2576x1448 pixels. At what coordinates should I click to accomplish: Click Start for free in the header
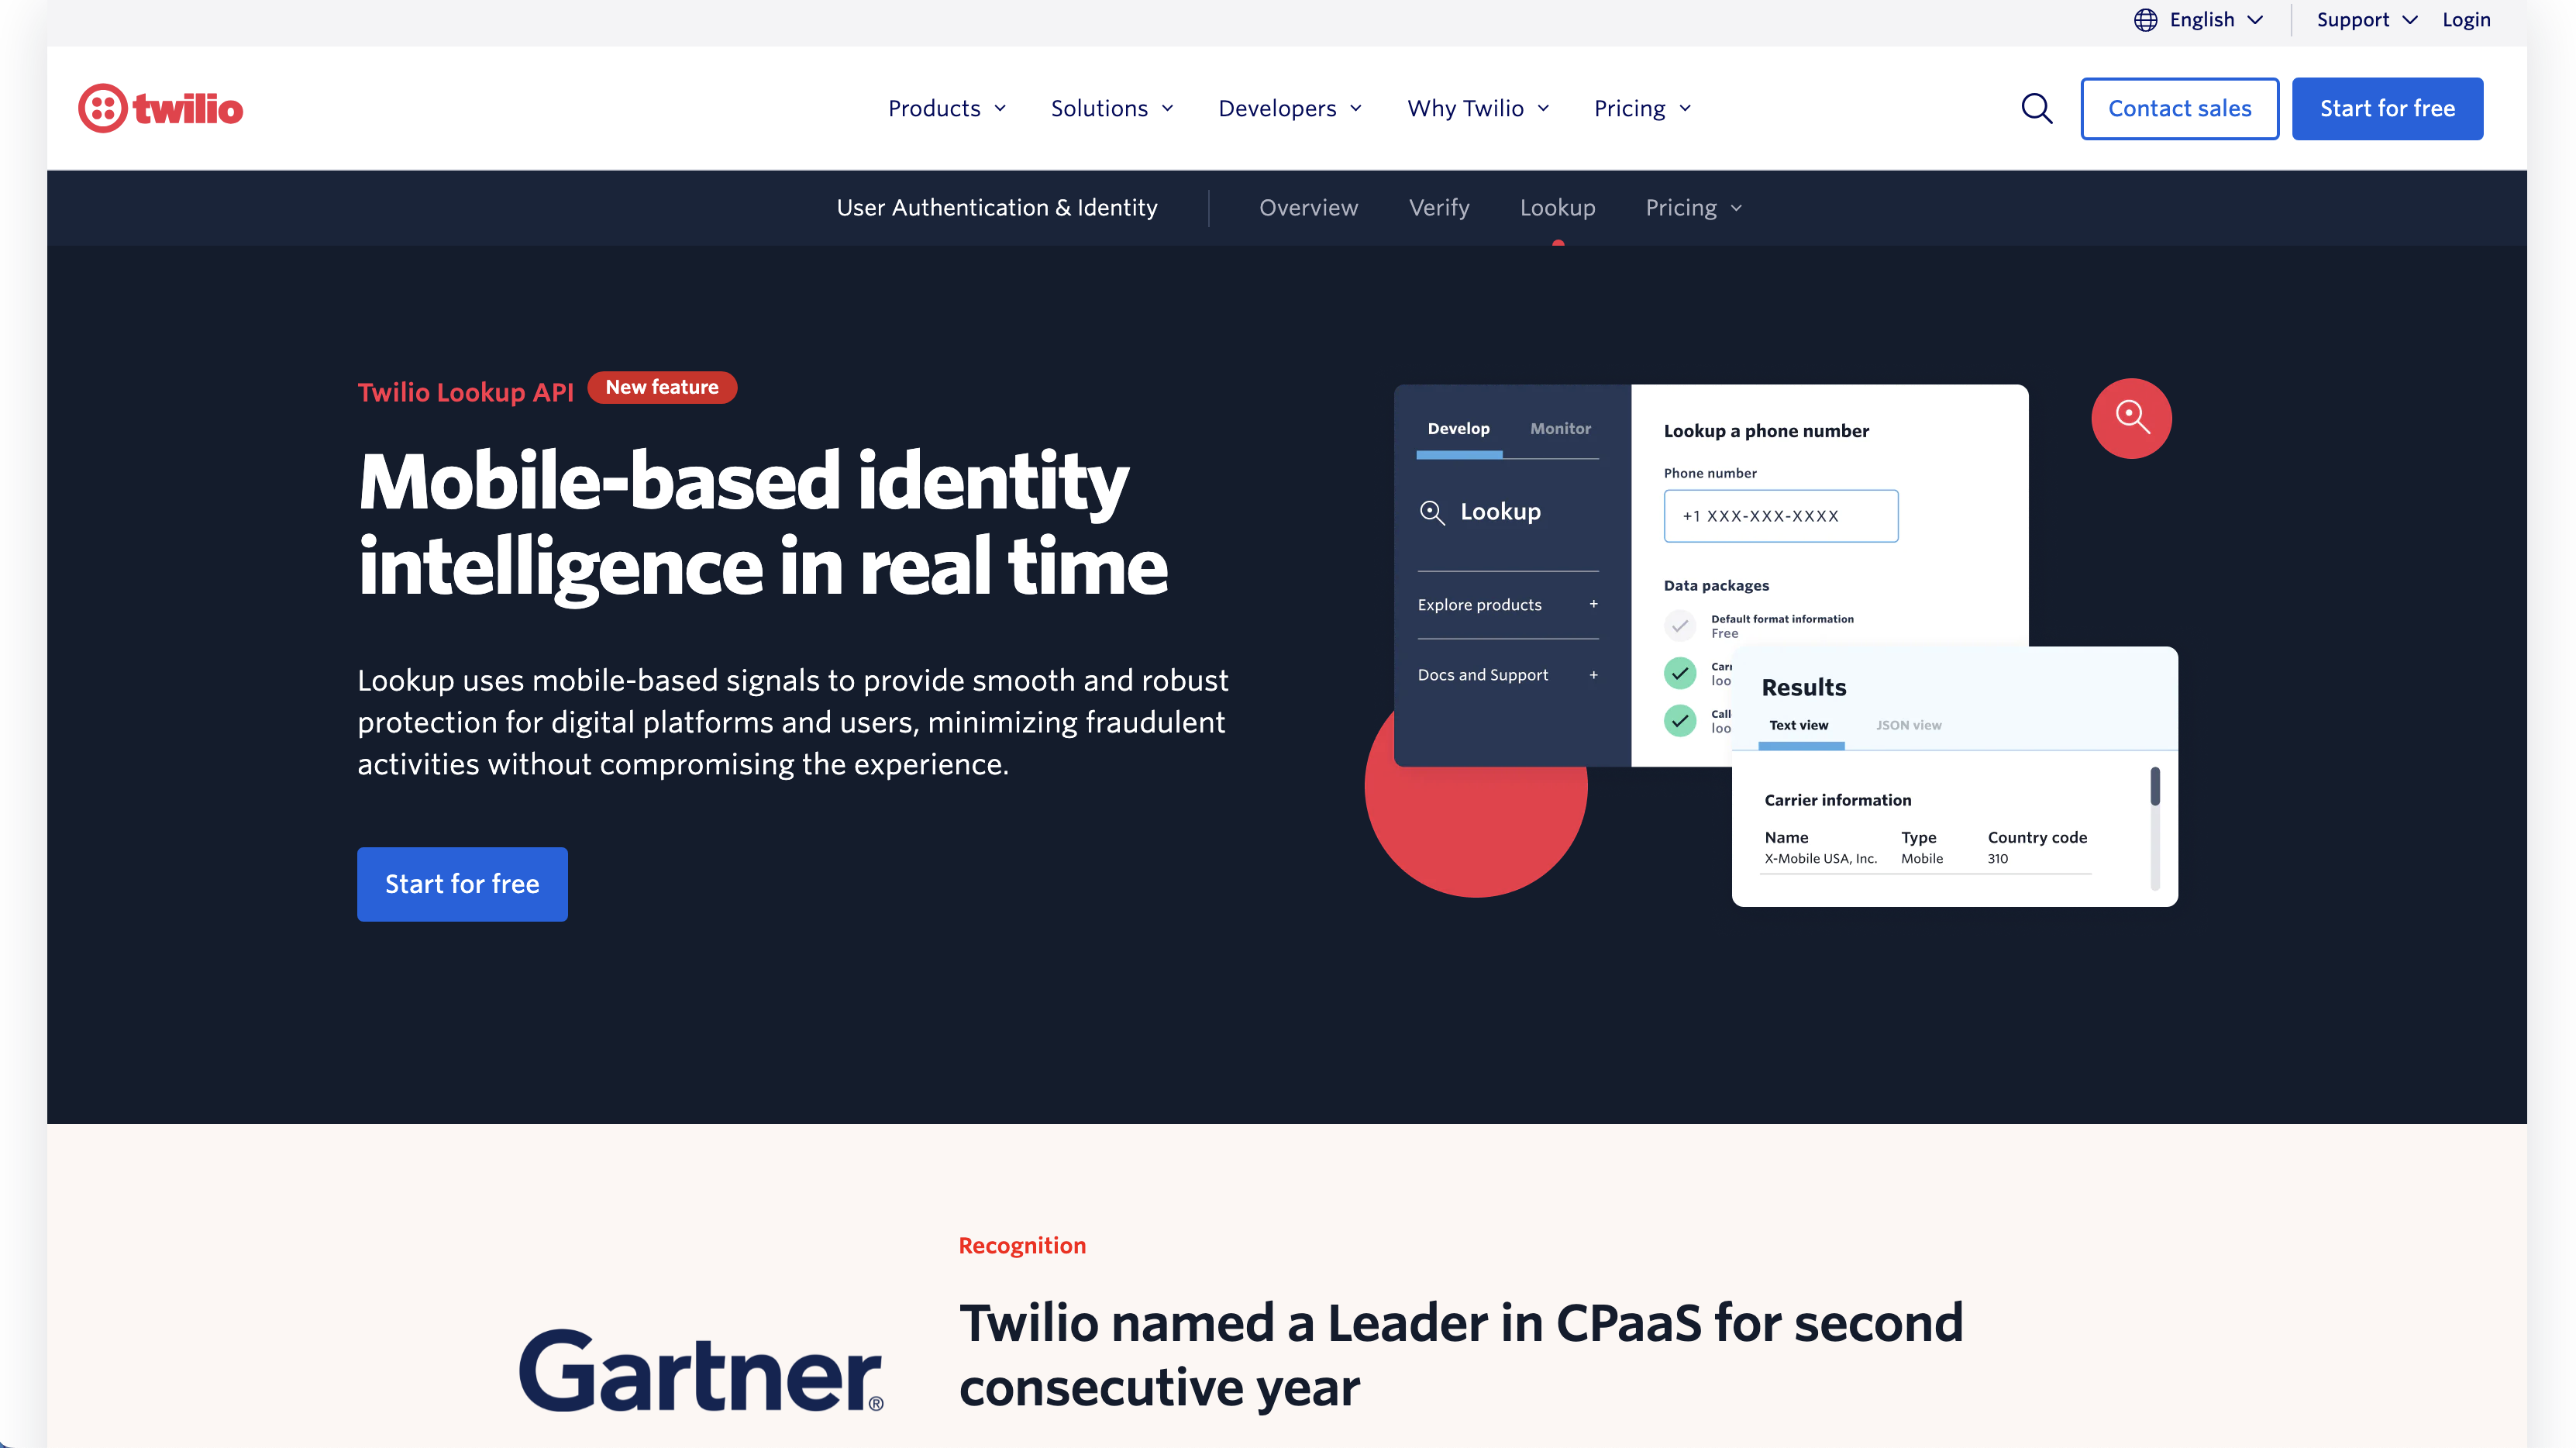tap(2387, 108)
